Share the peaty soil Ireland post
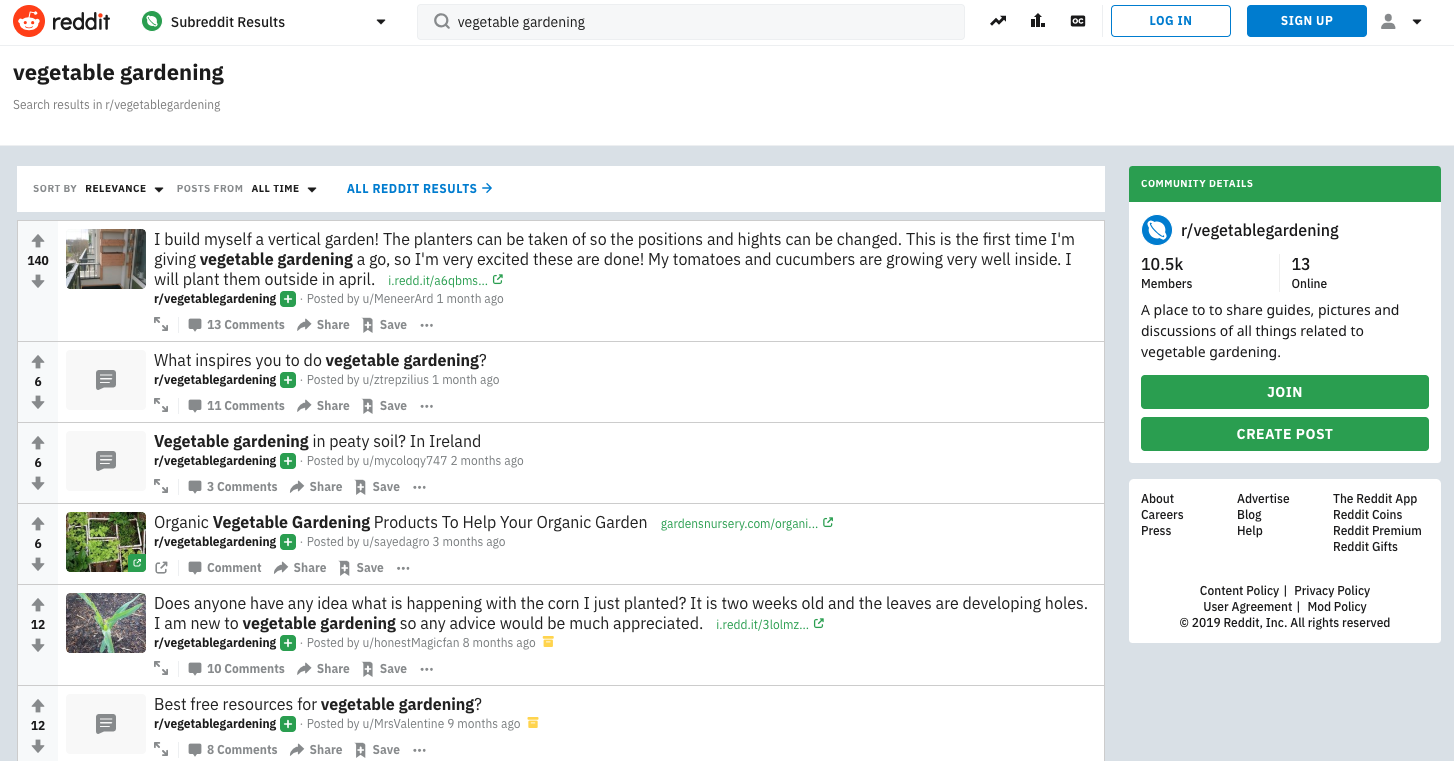The width and height of the screenshot is (1454, 761). [316, 487]
